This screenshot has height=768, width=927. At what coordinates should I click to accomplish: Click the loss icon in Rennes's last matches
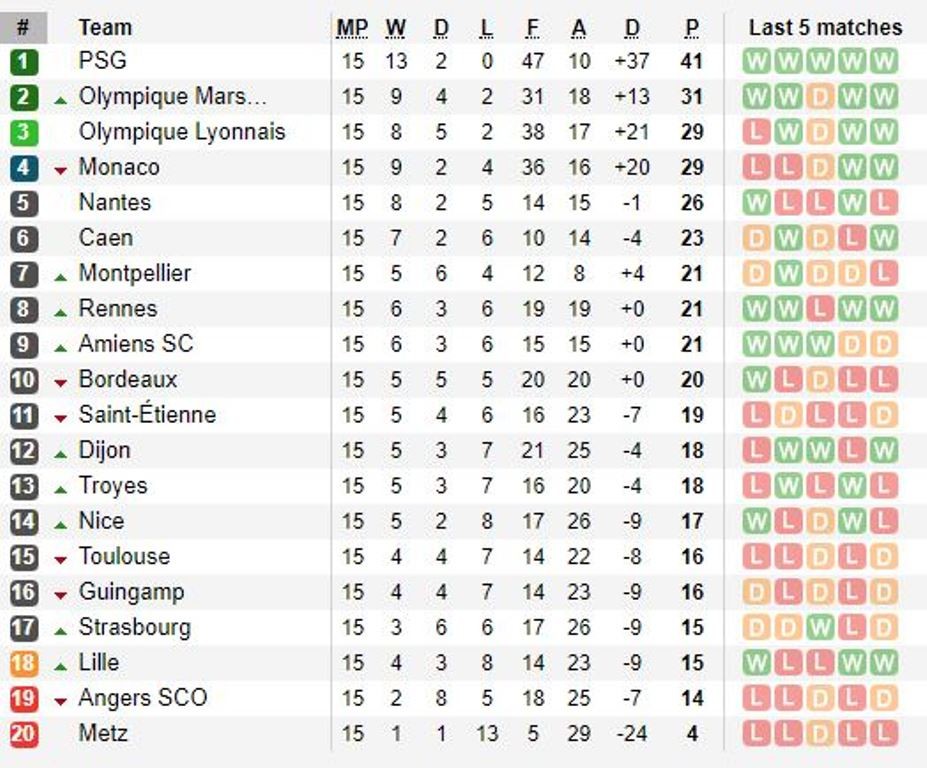820,309
